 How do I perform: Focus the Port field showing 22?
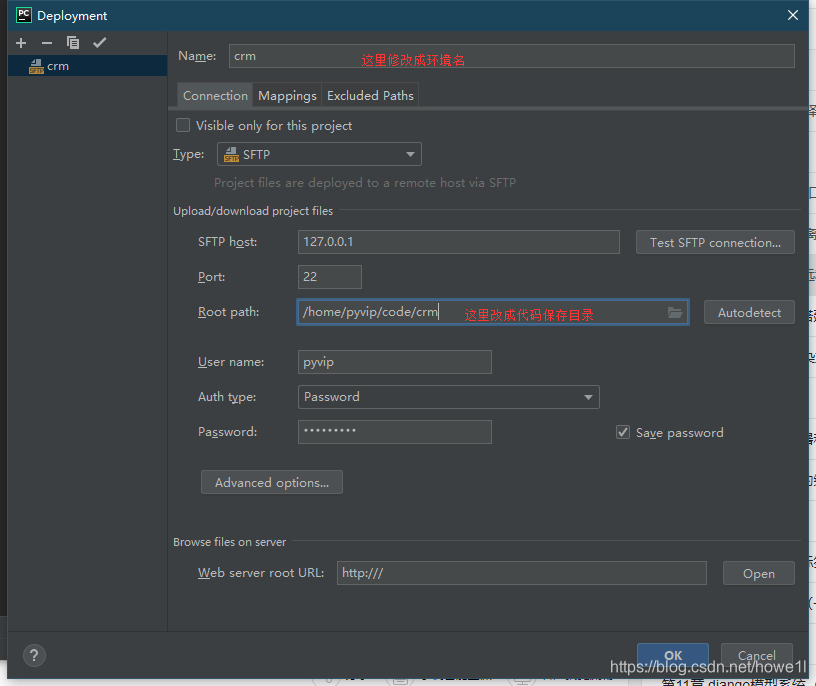click(x=329, y=277)
